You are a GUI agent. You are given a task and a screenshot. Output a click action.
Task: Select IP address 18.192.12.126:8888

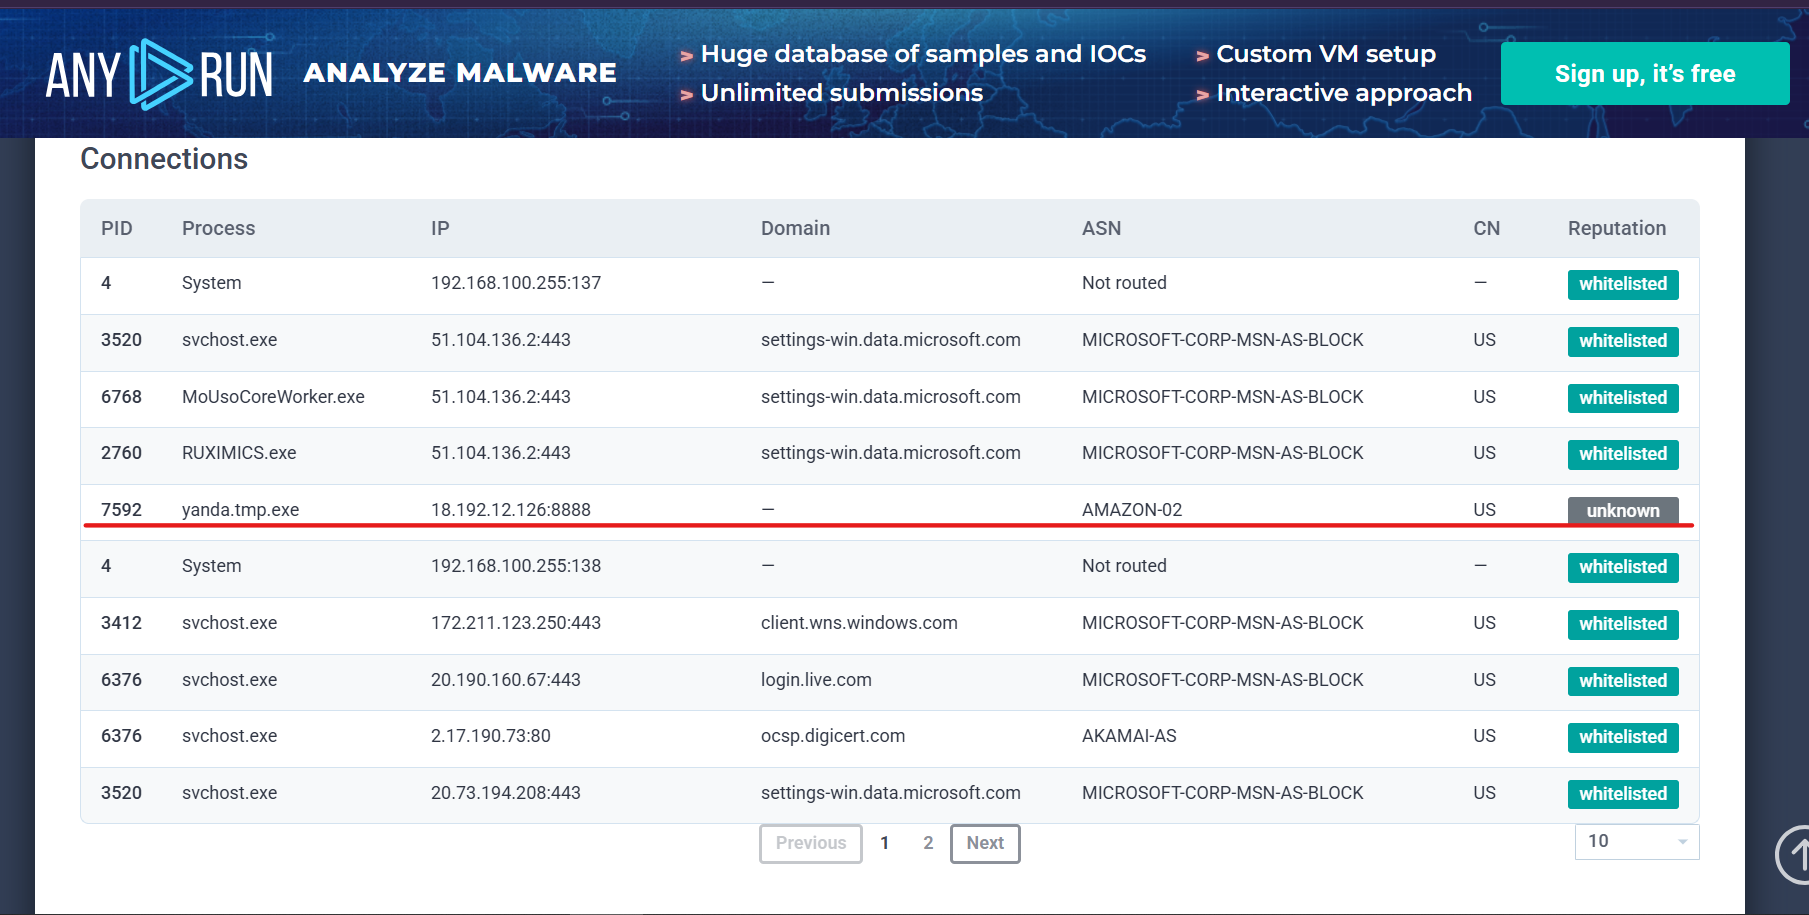[511, 510]
